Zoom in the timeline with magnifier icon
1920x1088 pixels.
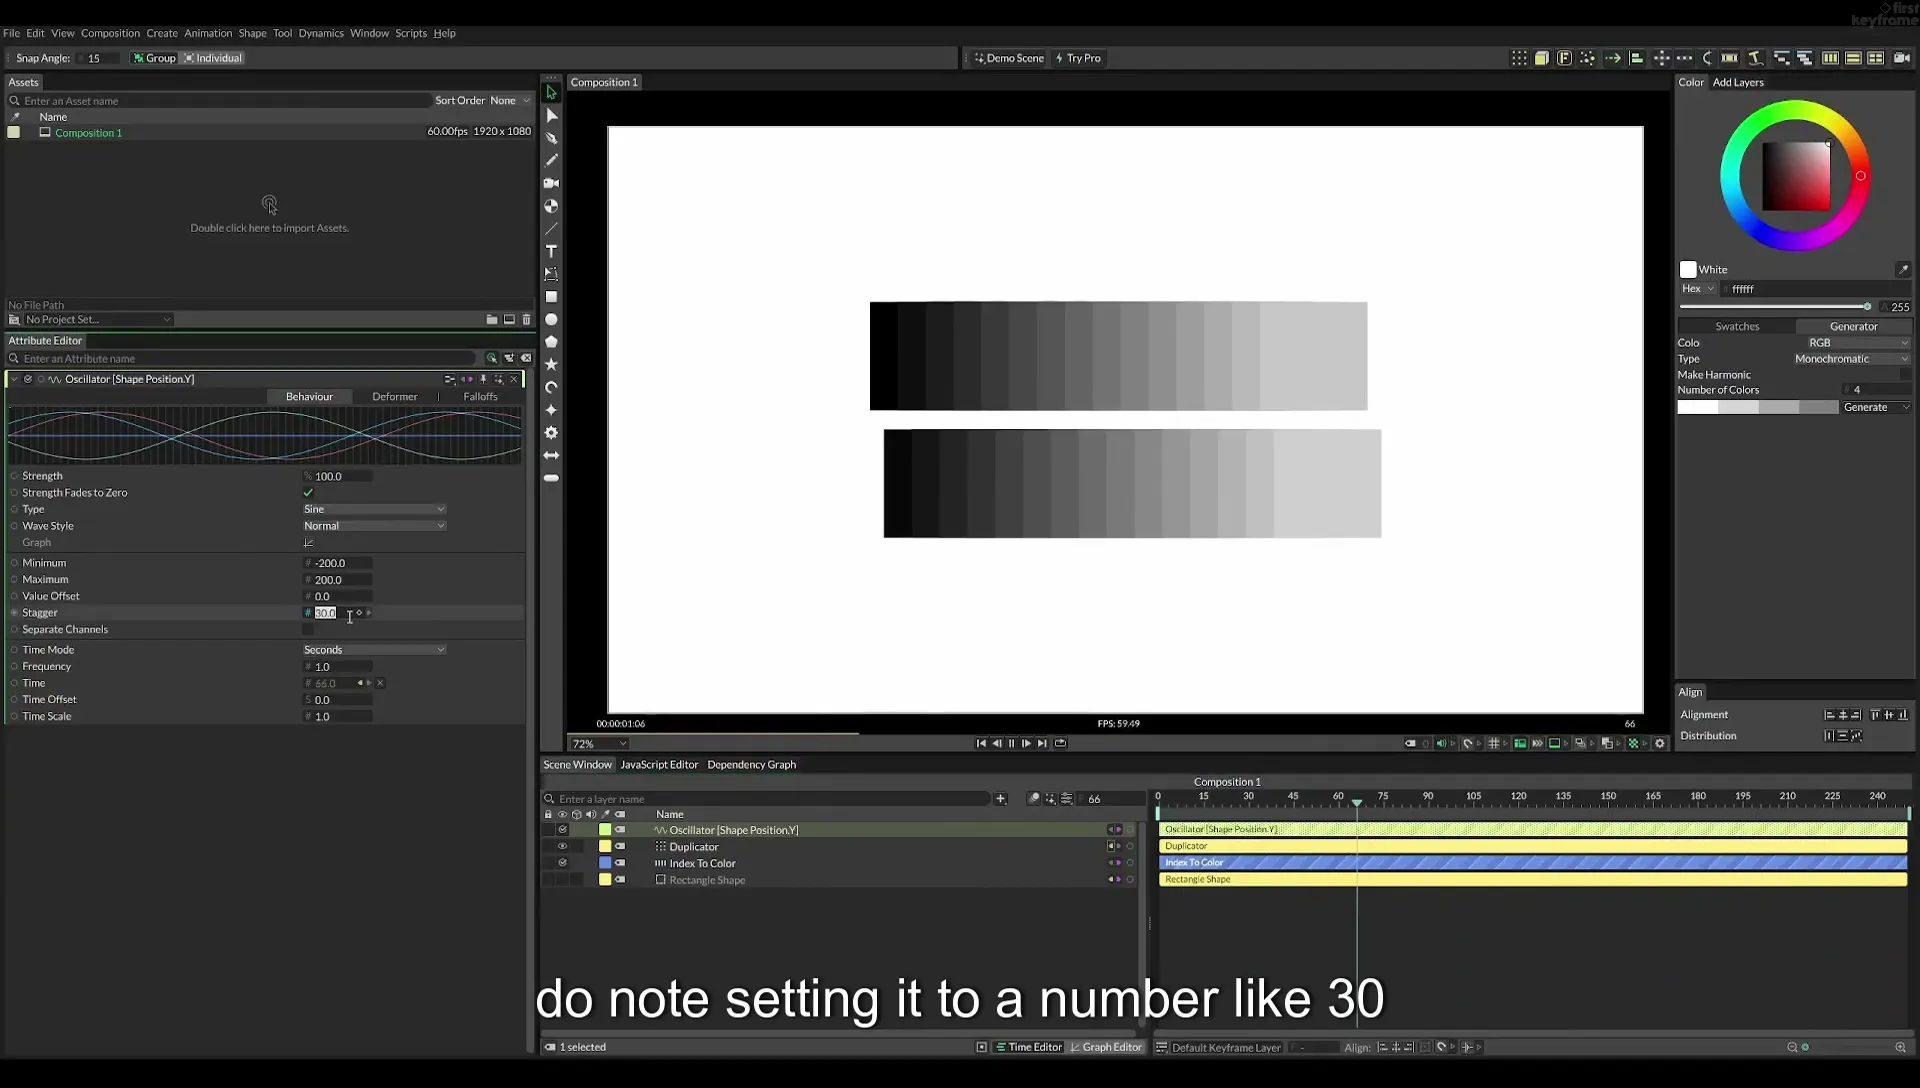(x=1900, y=1048)
